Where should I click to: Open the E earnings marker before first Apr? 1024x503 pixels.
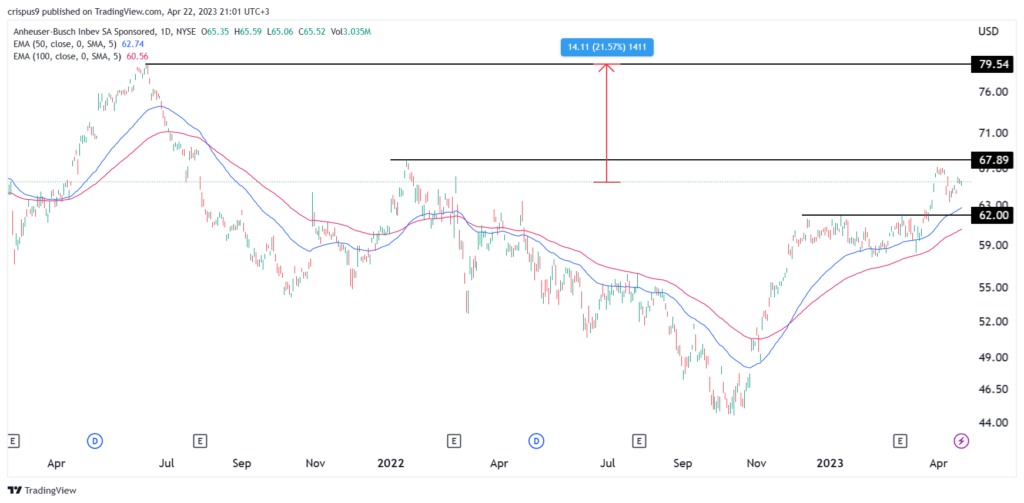(x=12, y=442)
